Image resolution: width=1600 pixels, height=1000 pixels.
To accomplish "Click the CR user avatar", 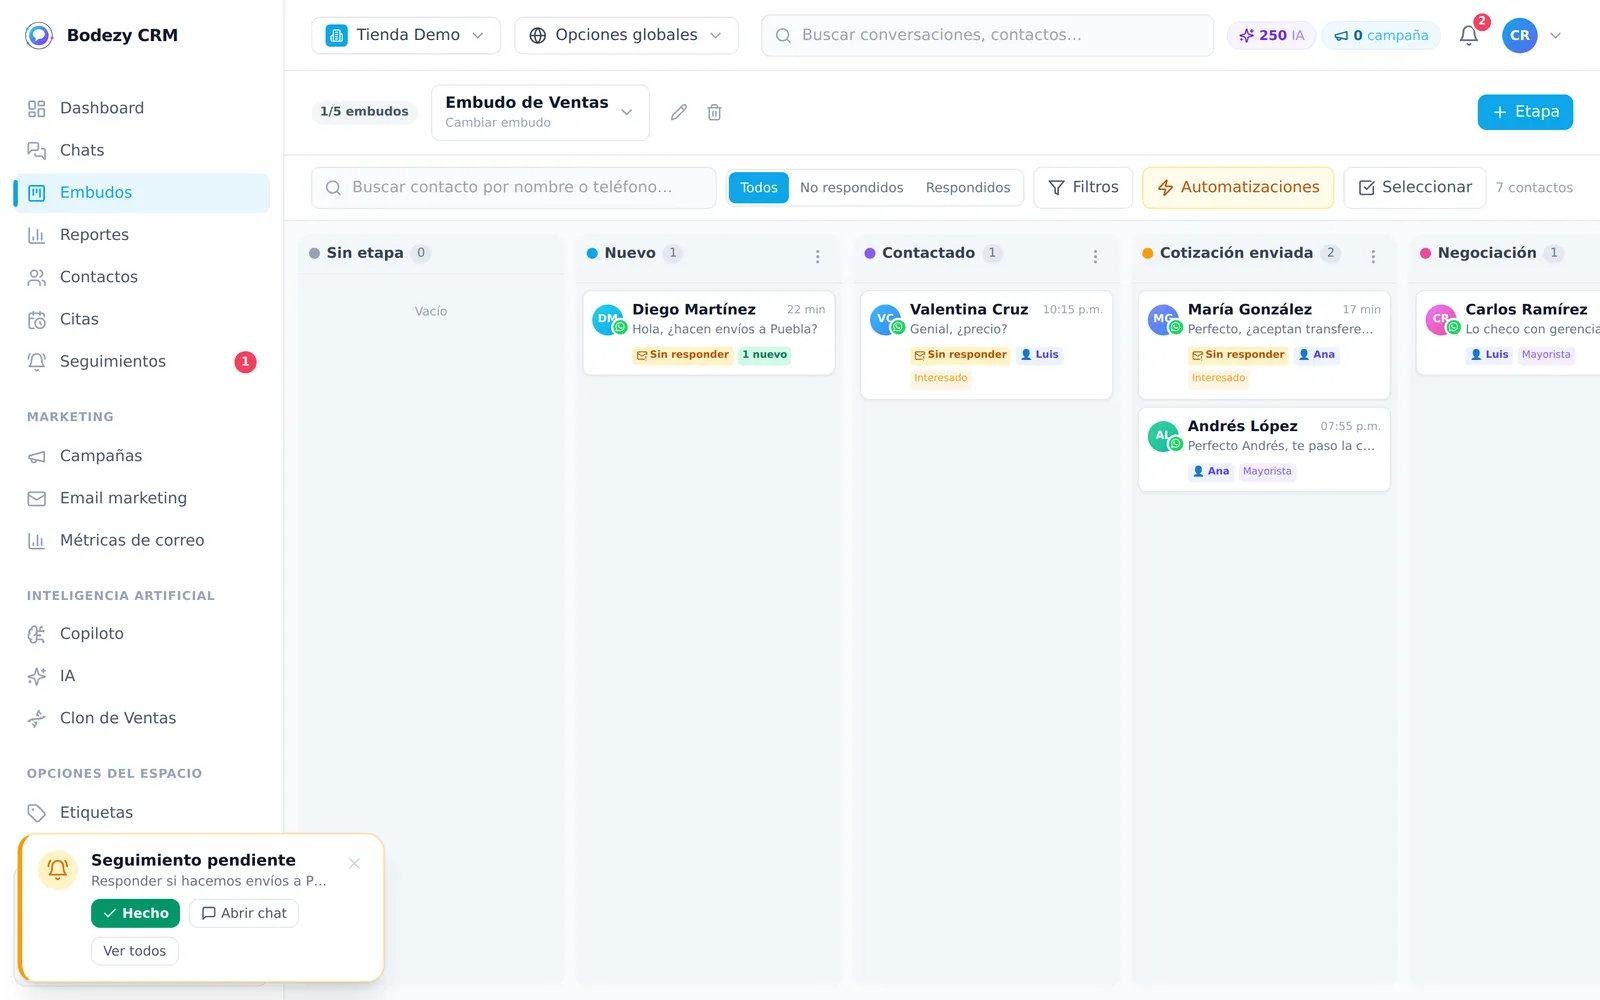I will pos(1519,35).
